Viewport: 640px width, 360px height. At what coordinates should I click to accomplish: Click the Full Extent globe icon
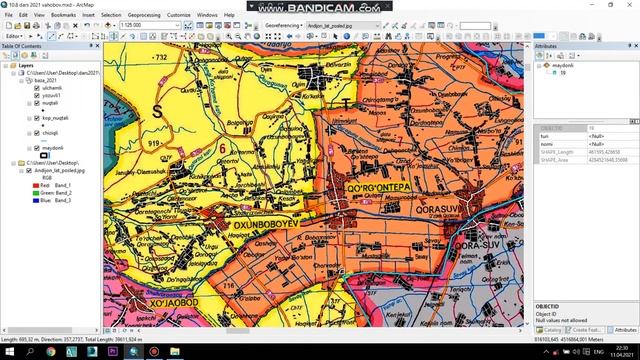pos(257,36)
